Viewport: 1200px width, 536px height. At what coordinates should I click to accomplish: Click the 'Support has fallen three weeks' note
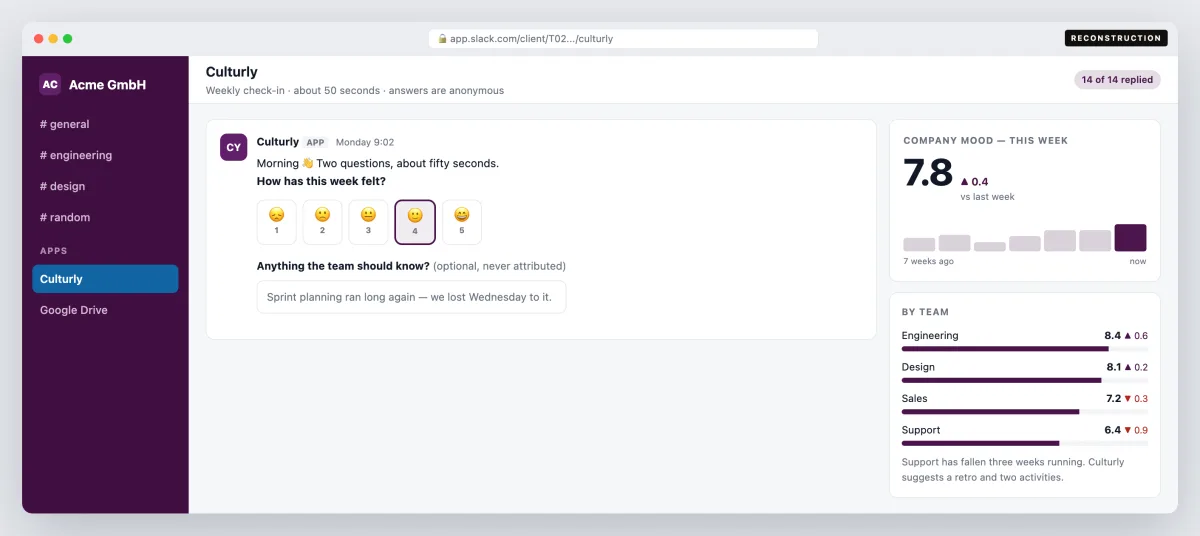[1013, 470]
